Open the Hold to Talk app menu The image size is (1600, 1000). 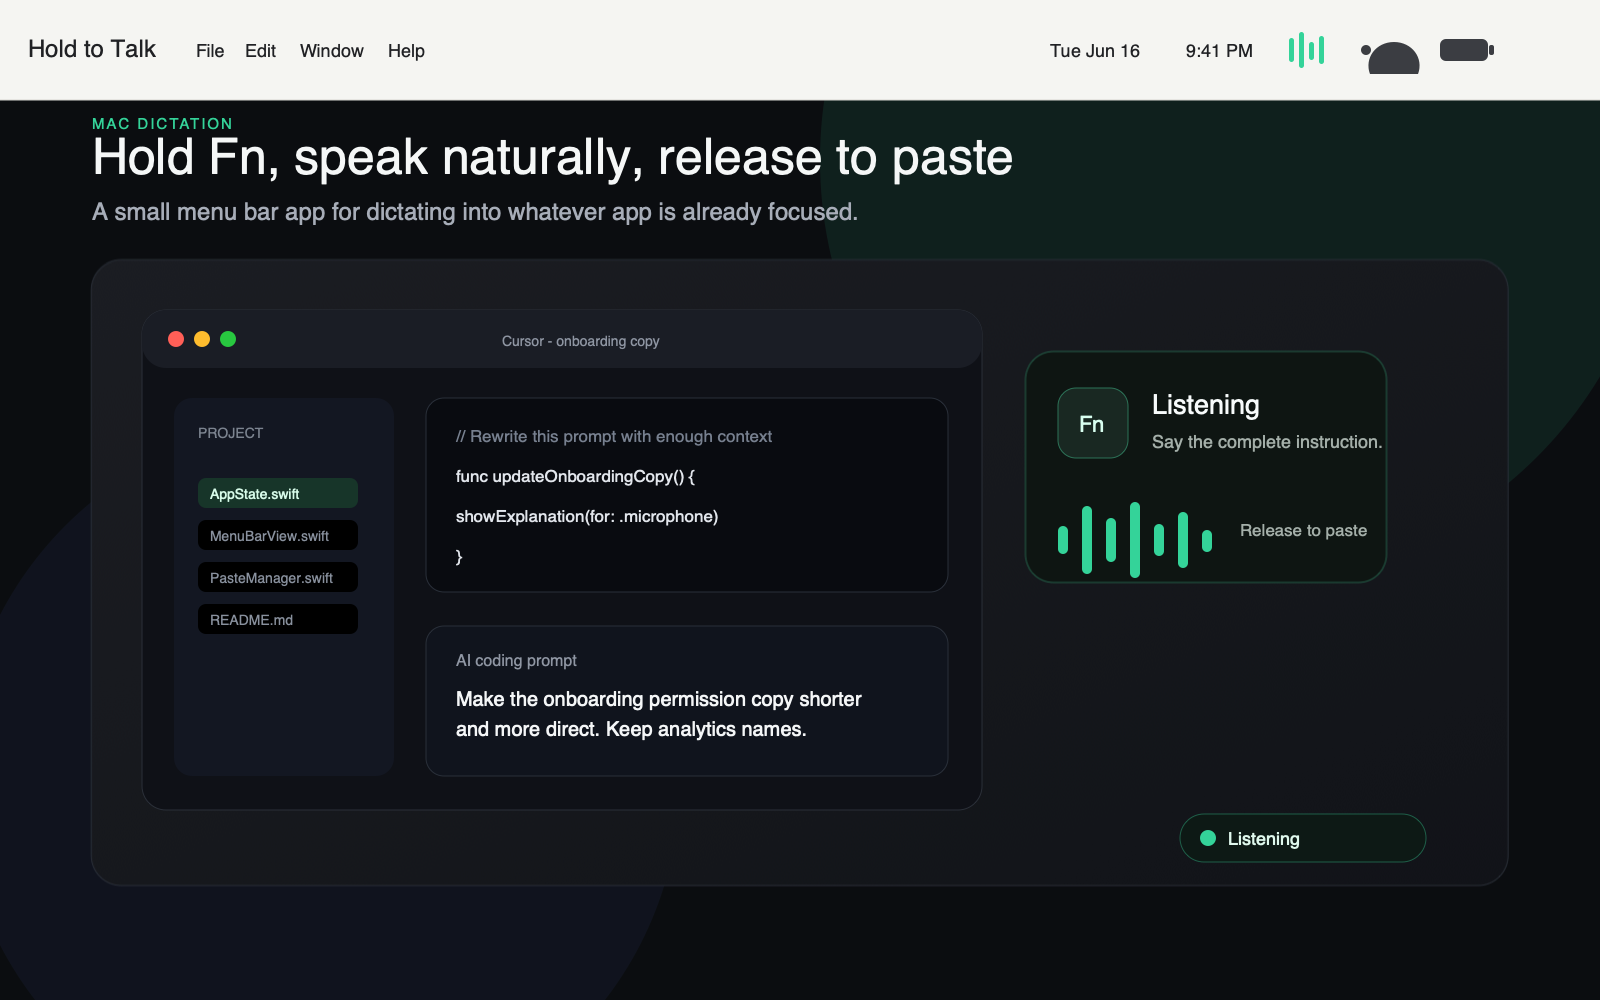(x=92, y=49)
